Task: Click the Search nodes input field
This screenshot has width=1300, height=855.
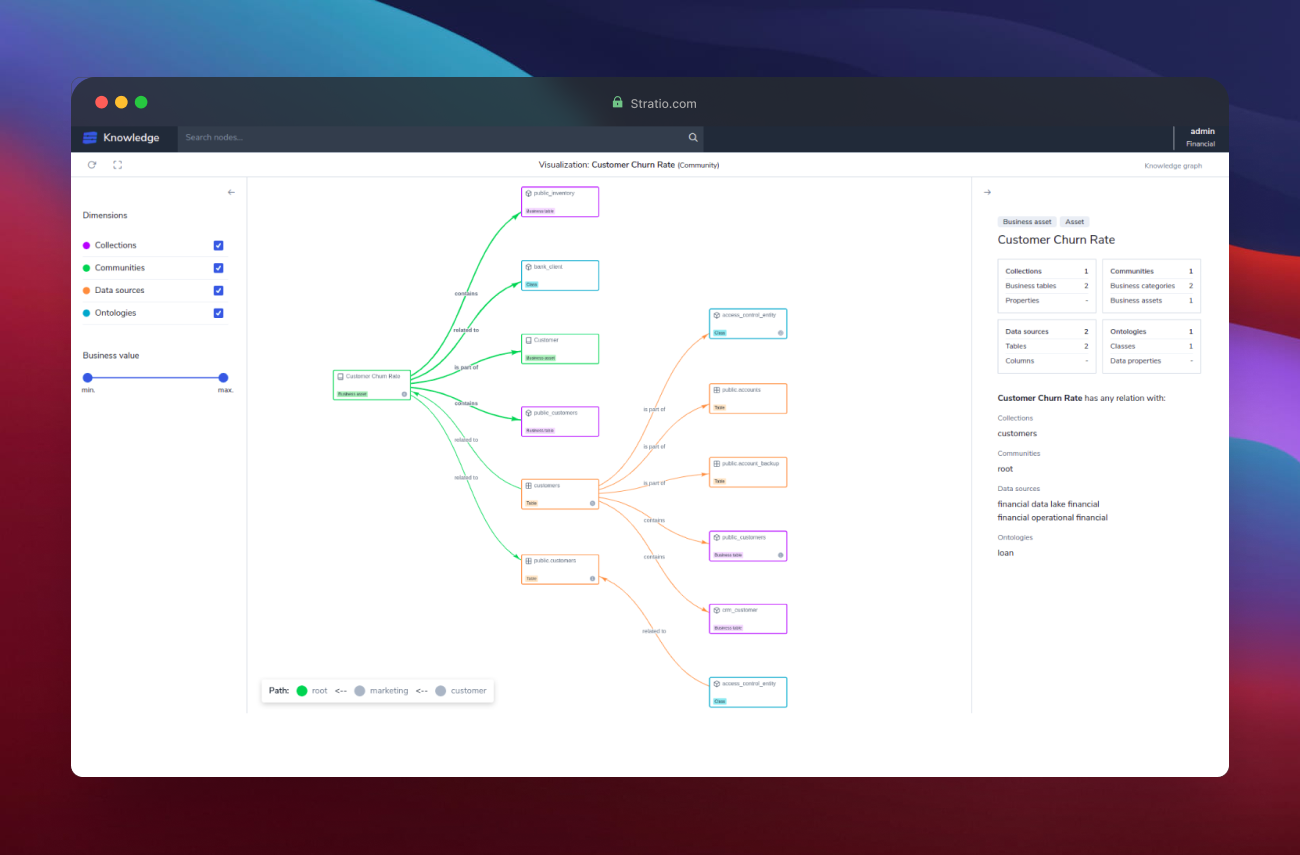Action: pos(430,138)
